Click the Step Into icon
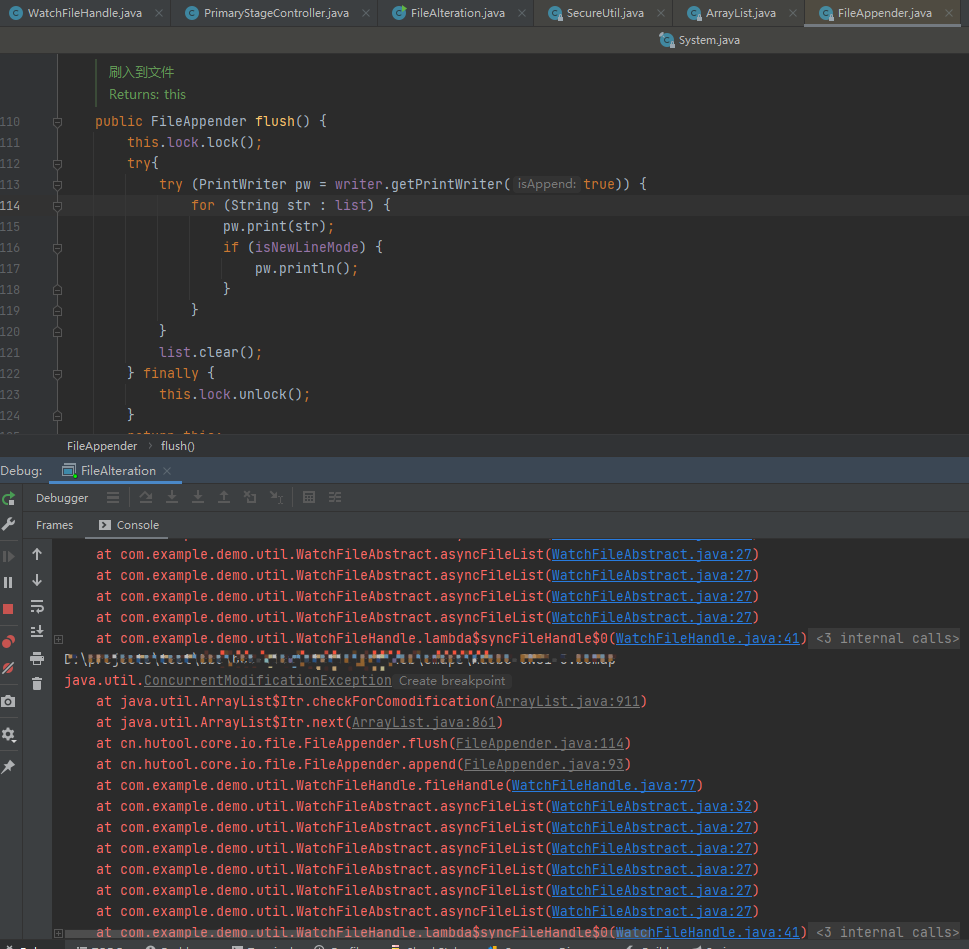The image size is (969, 949). [172, 497]
